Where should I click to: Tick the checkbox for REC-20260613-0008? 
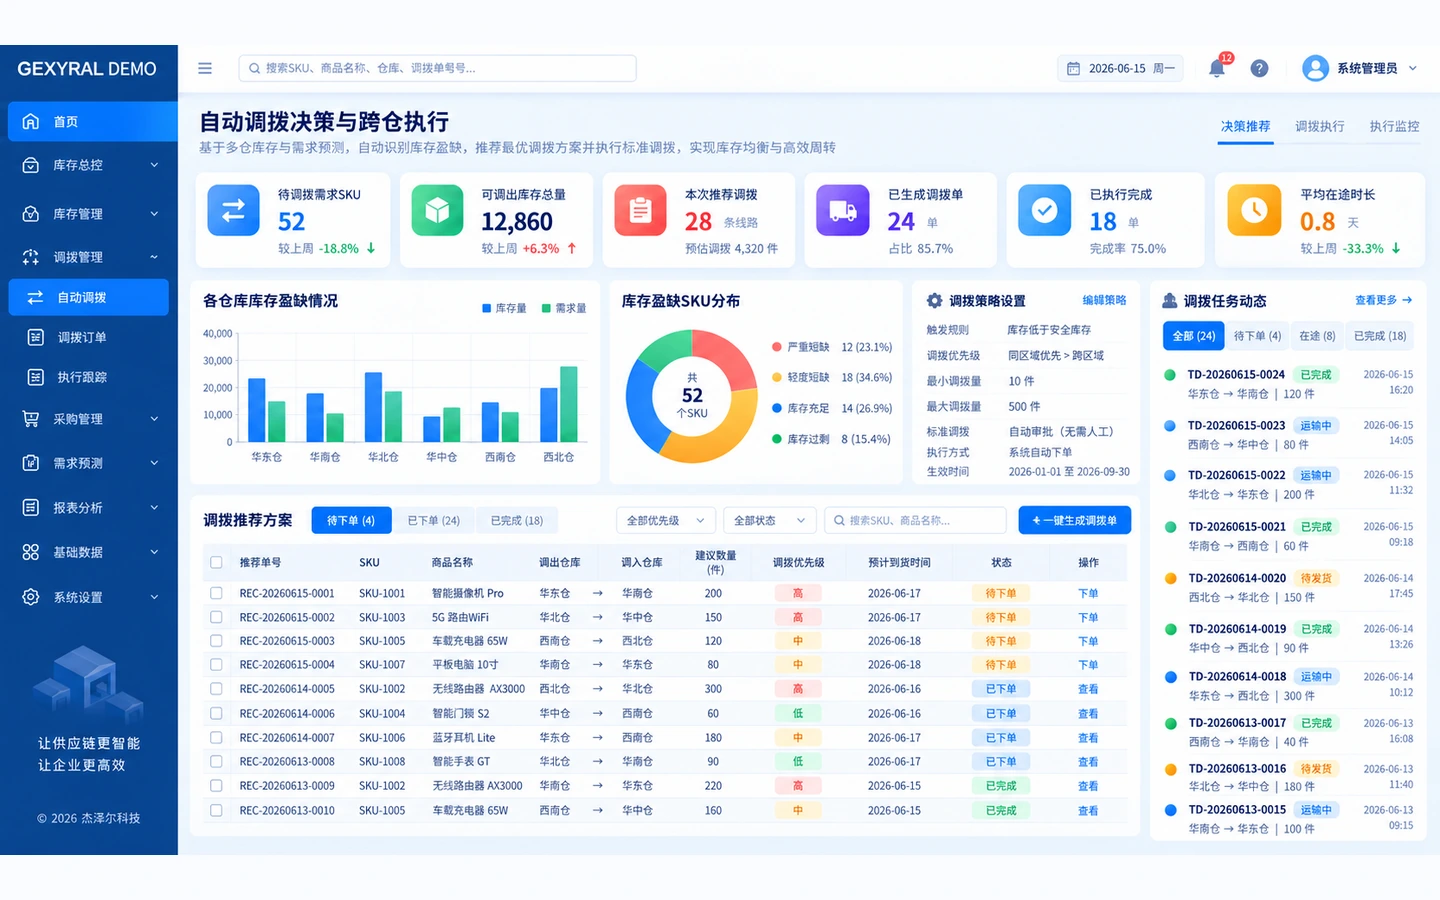click(216, 762)
